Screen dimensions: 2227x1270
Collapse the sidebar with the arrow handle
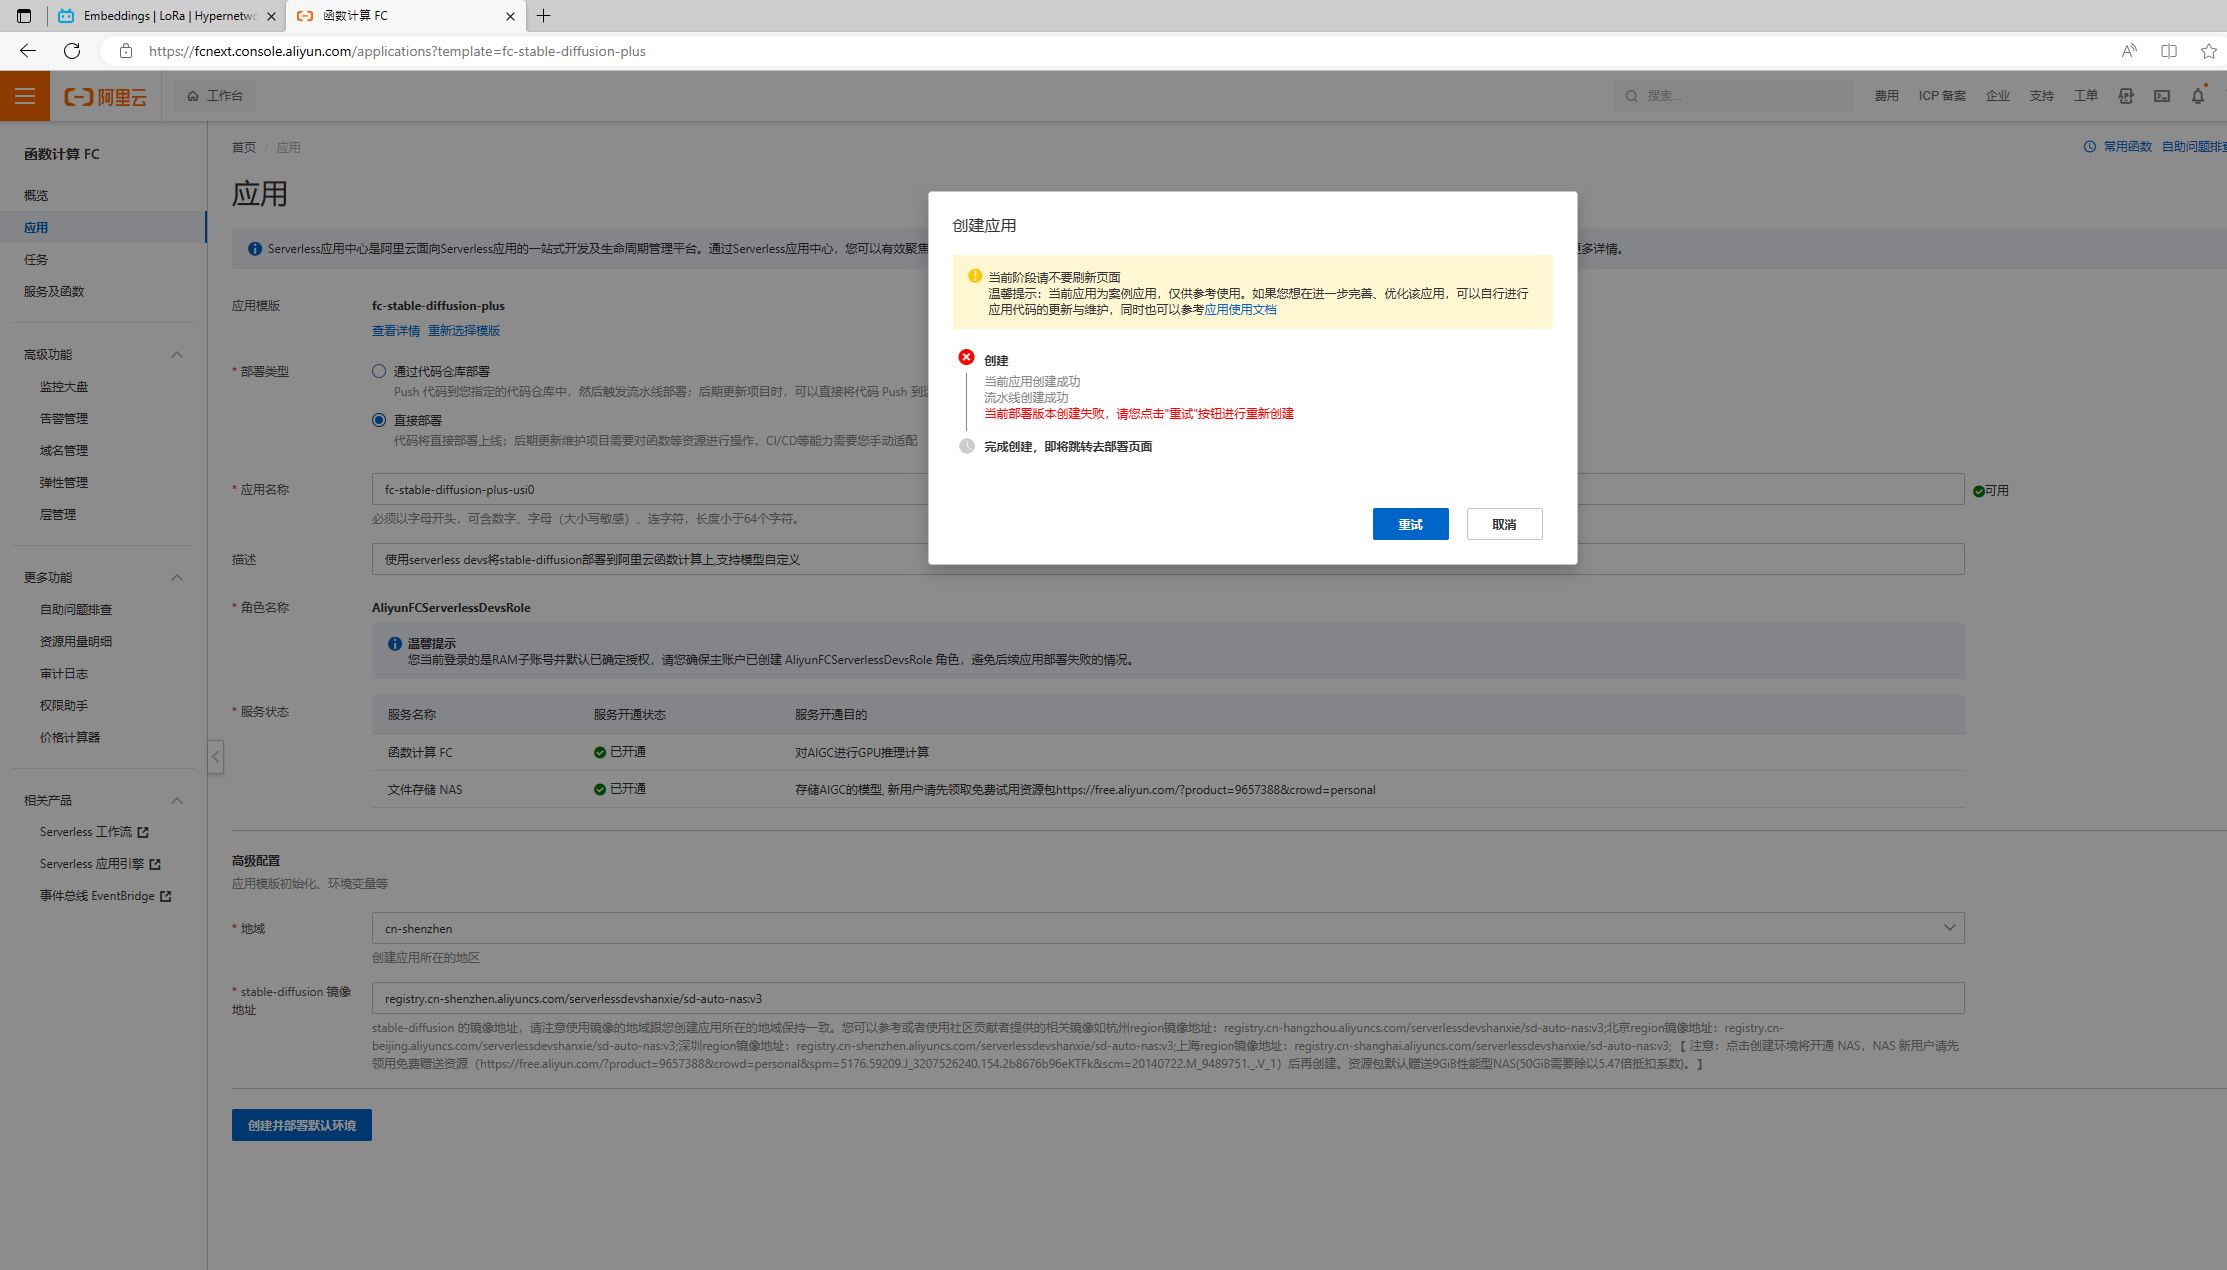pos(215,757)
